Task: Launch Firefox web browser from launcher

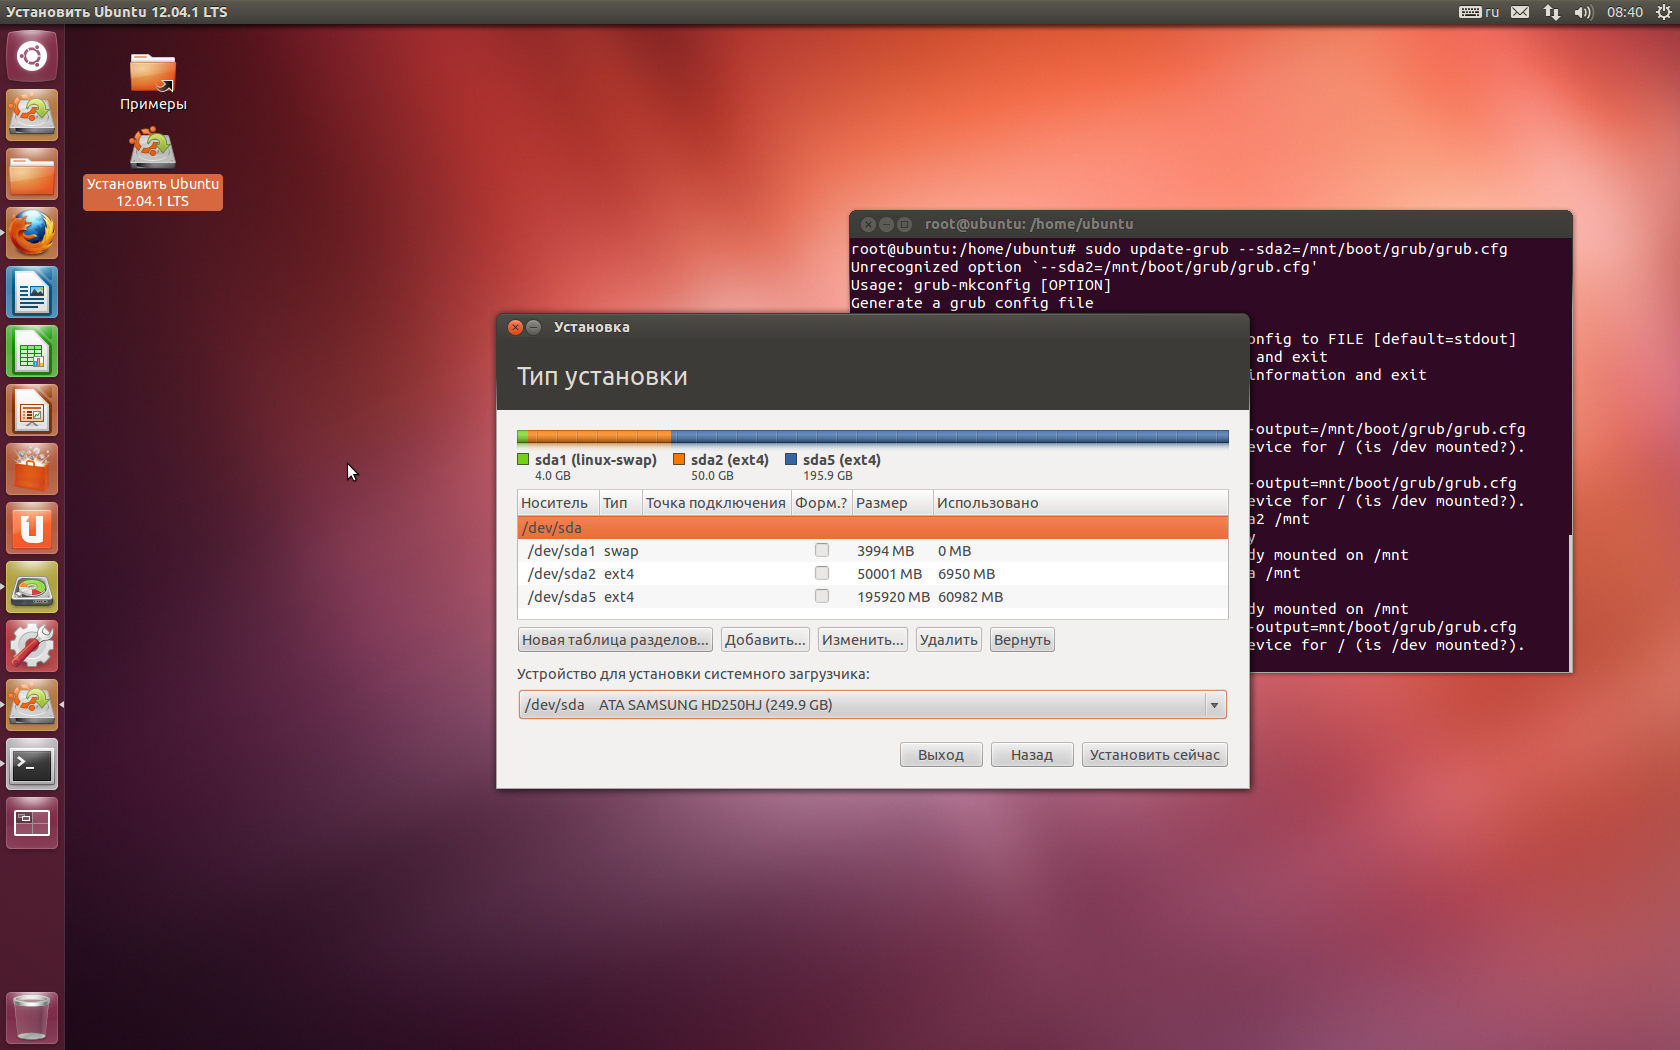Action: pos(32,234)
